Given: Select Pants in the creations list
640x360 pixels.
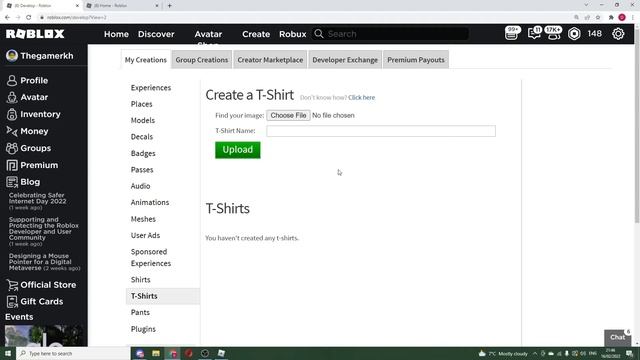Looking at the screenshot, I should [x=140, y=312].
